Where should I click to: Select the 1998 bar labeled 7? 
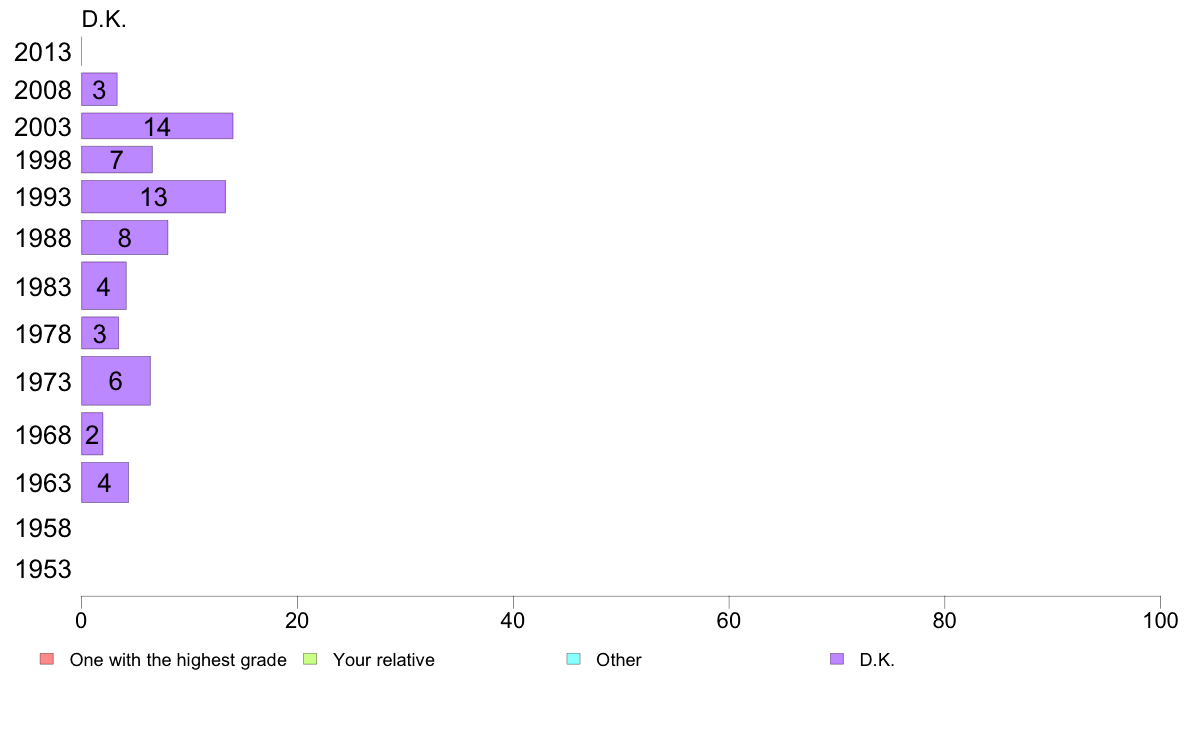click(117, 159)
